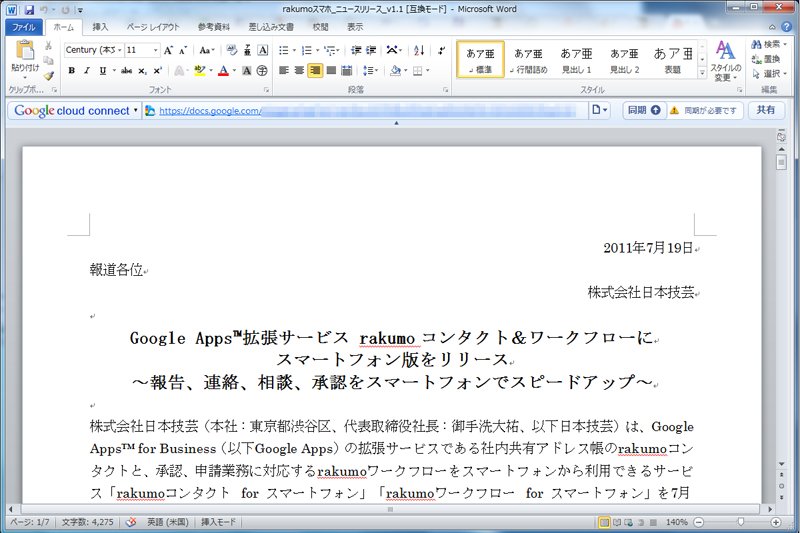Screen dimensions: 800x533
Task: Click the Cut scissors icon
Action: 48,46
